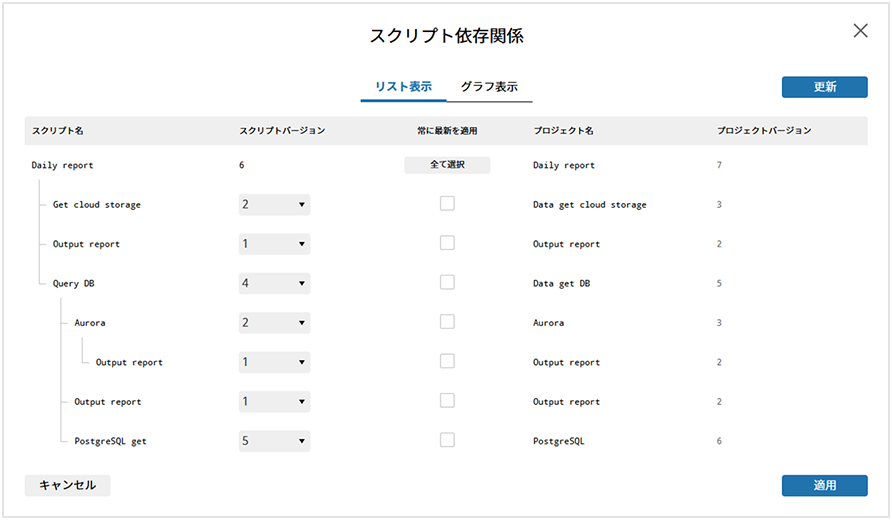This screenshot has height=522, width=892.
Task: Click the キャンセル button
Action: [67, 485]
